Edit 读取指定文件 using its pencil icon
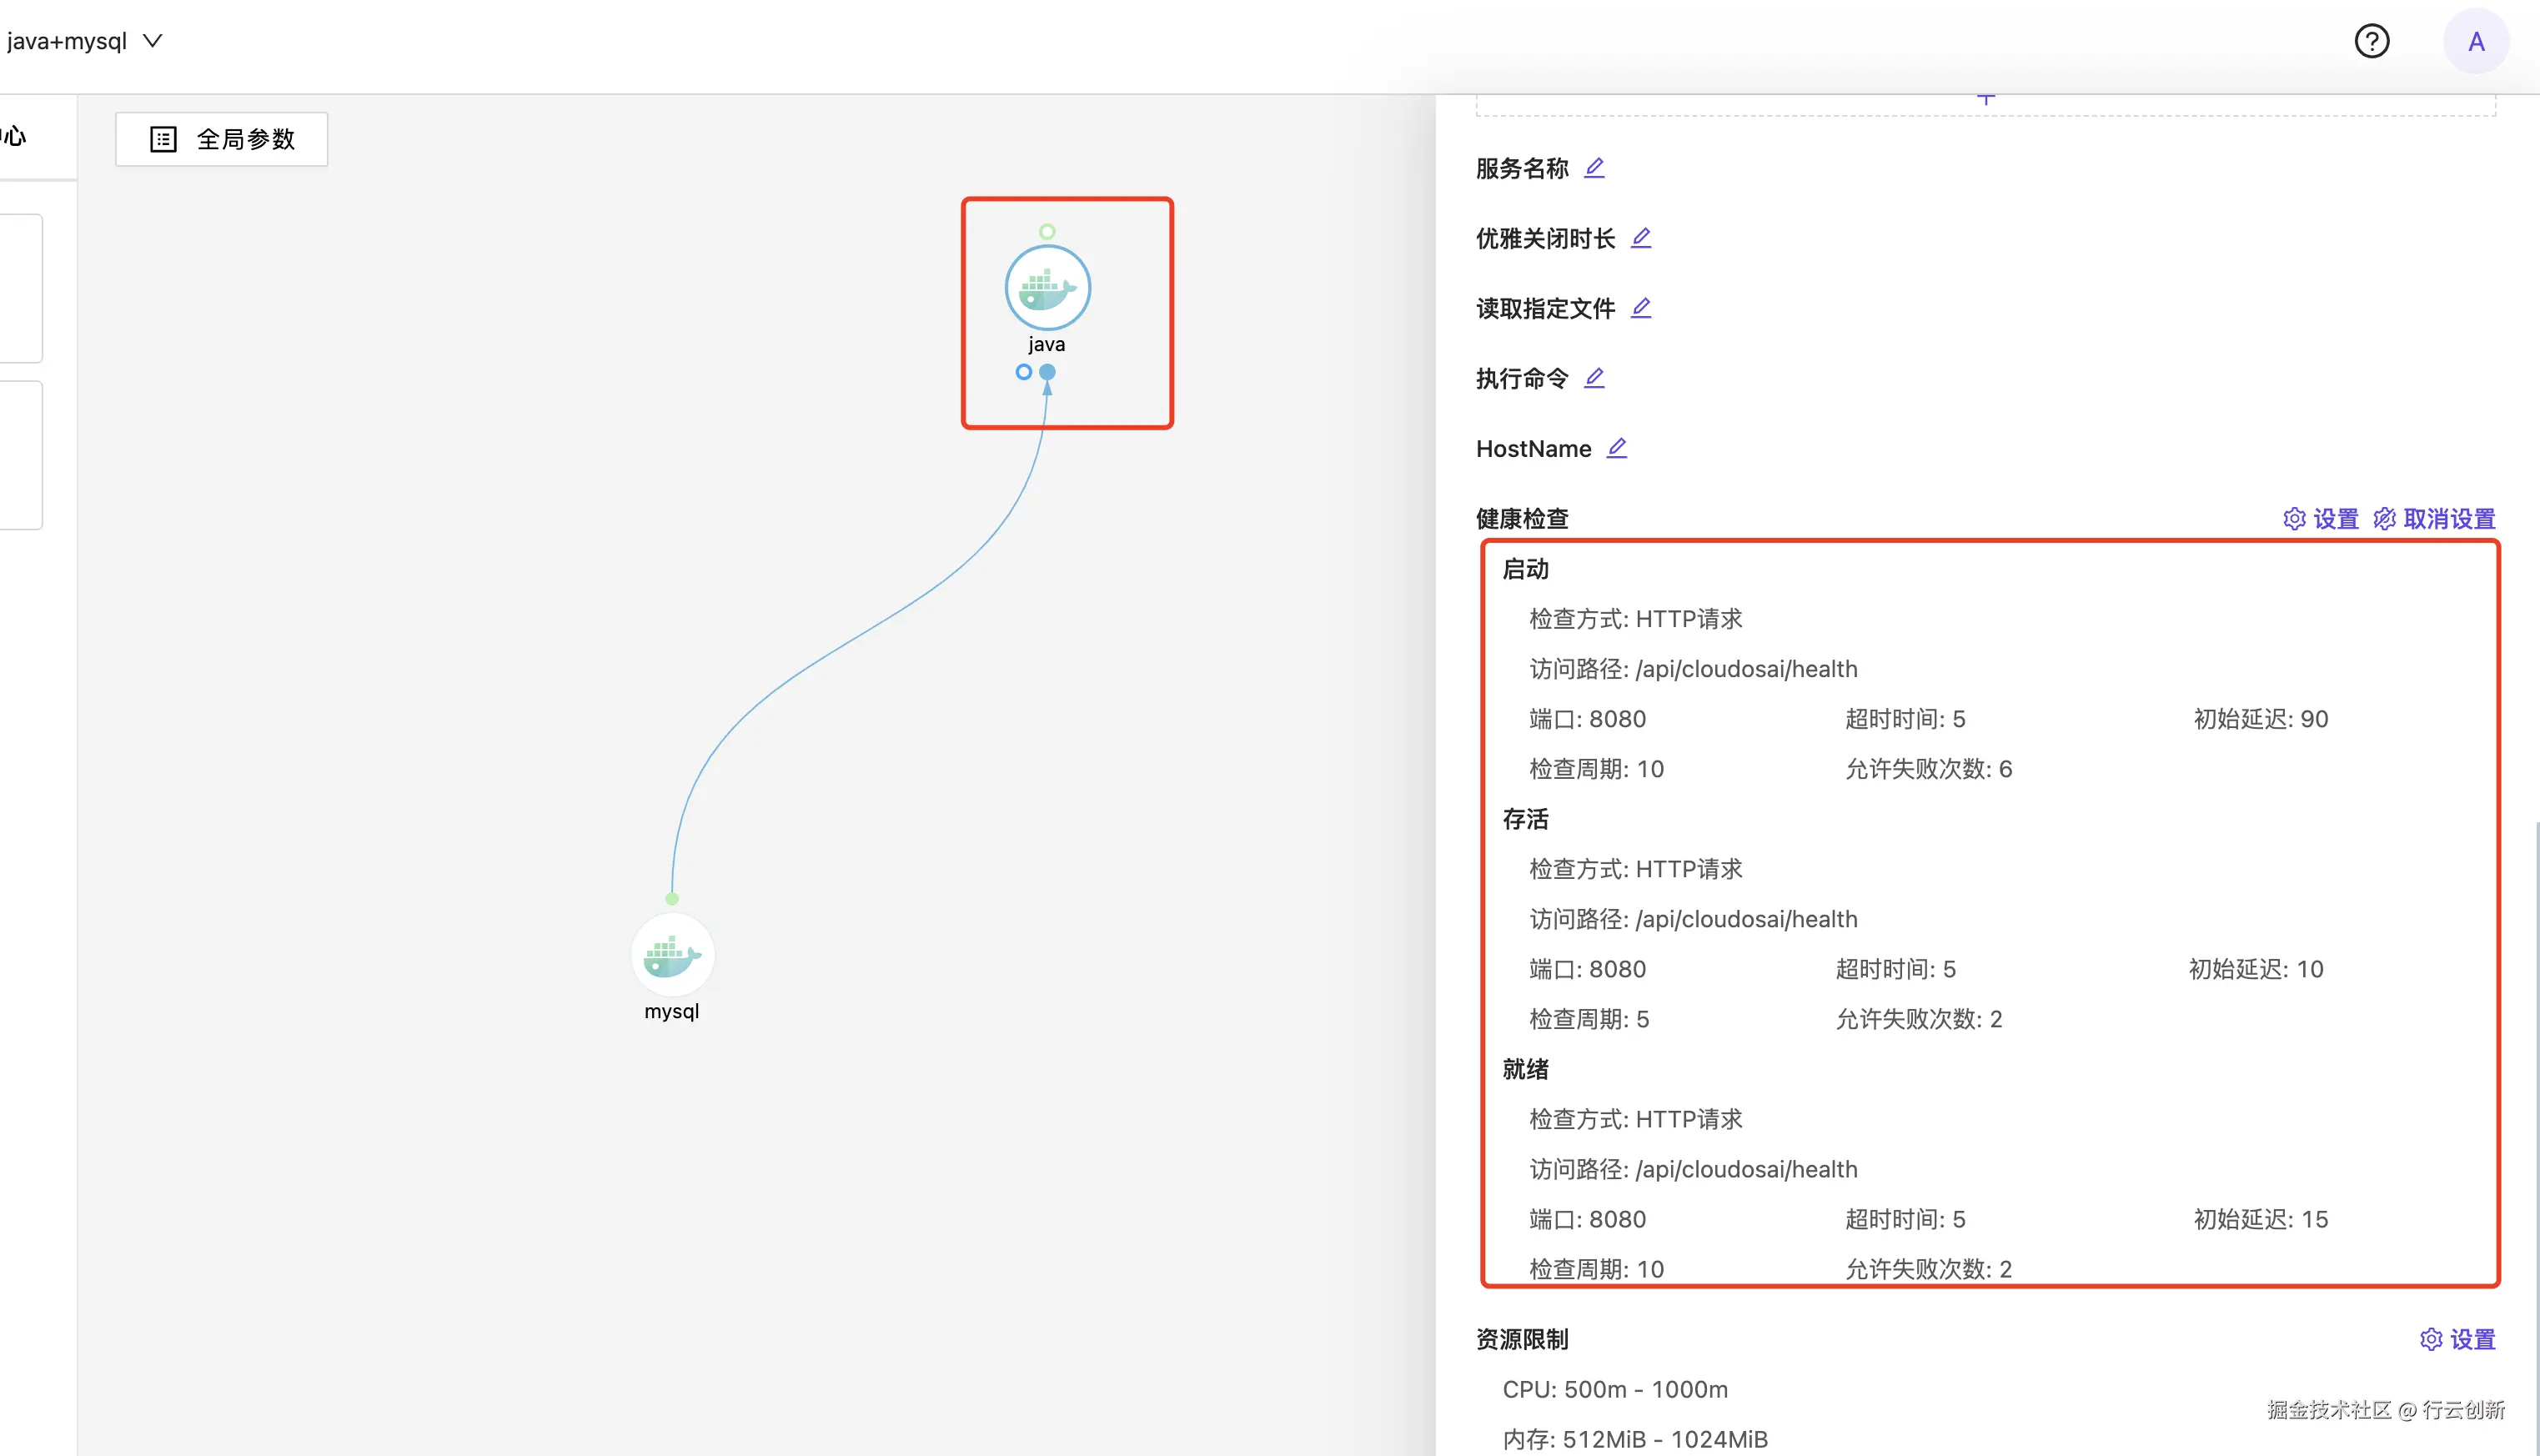Image resolution: width=2540 pixels, height=1456 pixels. pos(1640,308)
